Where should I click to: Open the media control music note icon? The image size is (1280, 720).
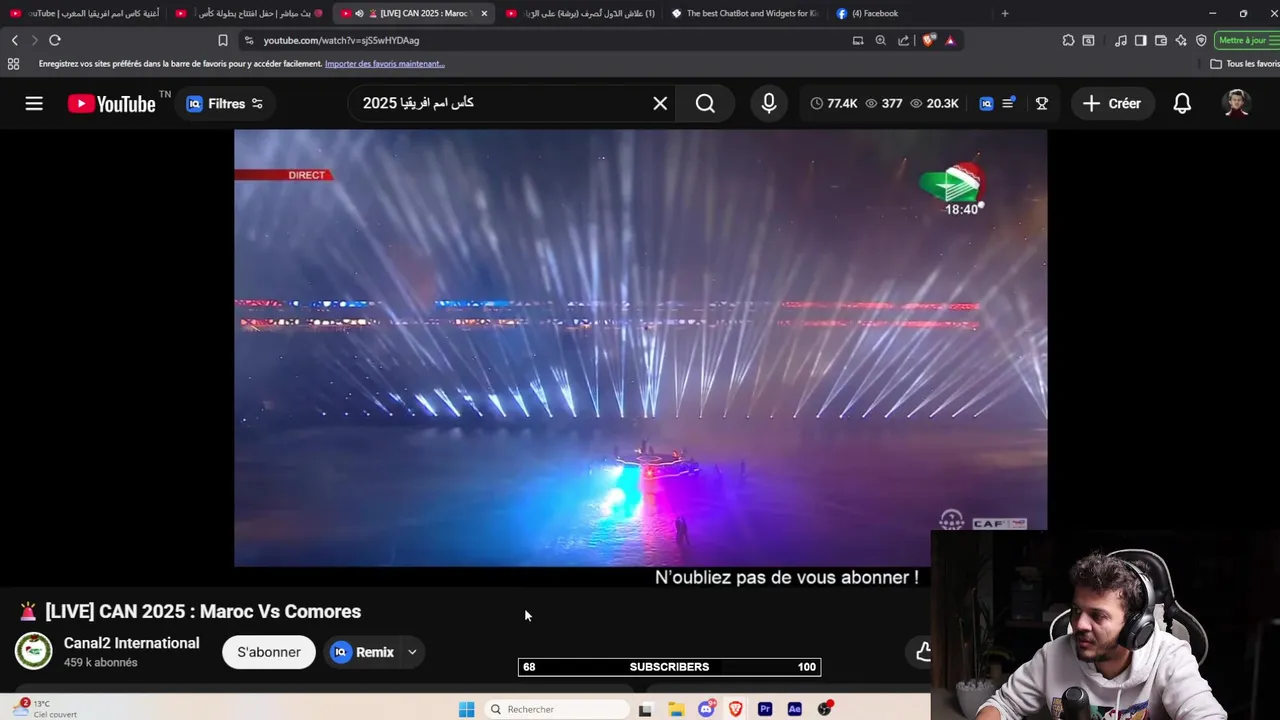pos(1120,40)
